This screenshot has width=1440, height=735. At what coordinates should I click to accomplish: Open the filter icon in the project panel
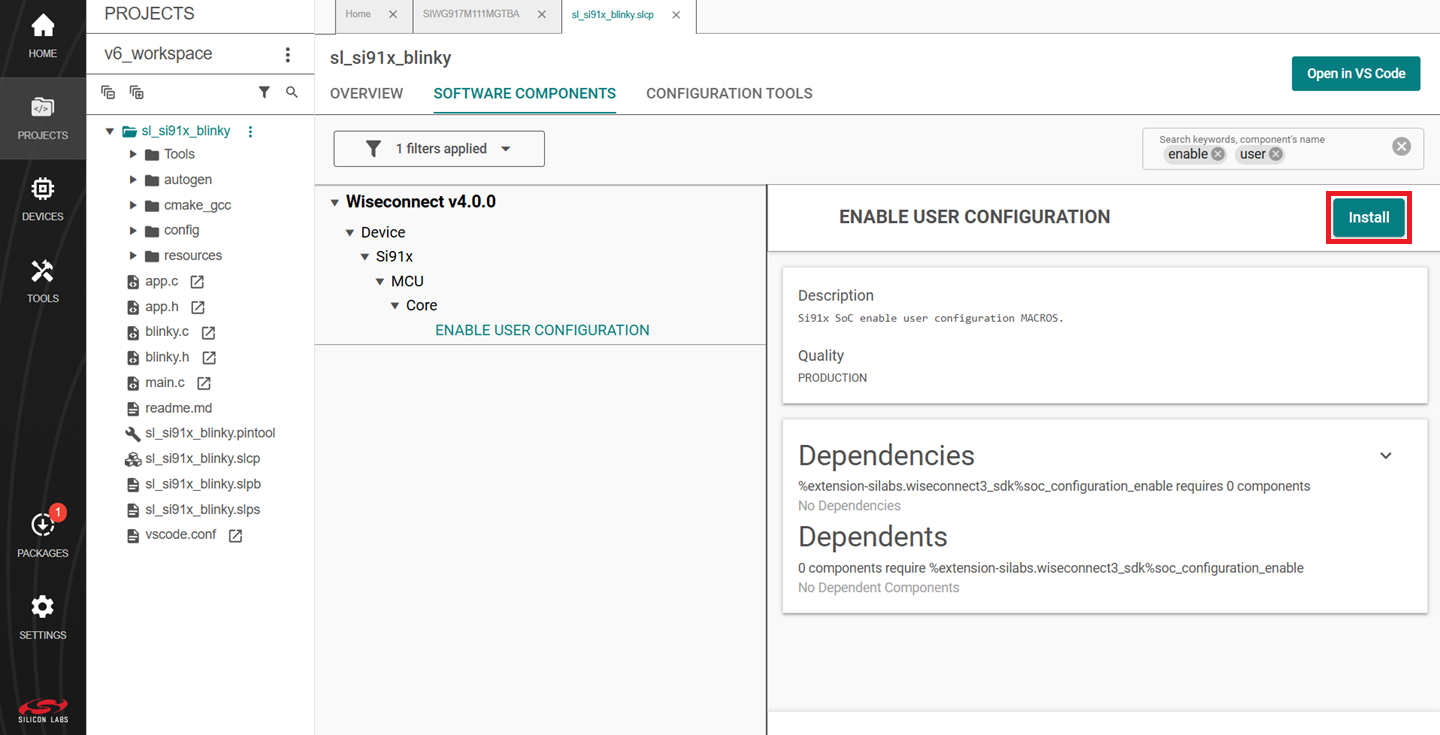(264, 91)
